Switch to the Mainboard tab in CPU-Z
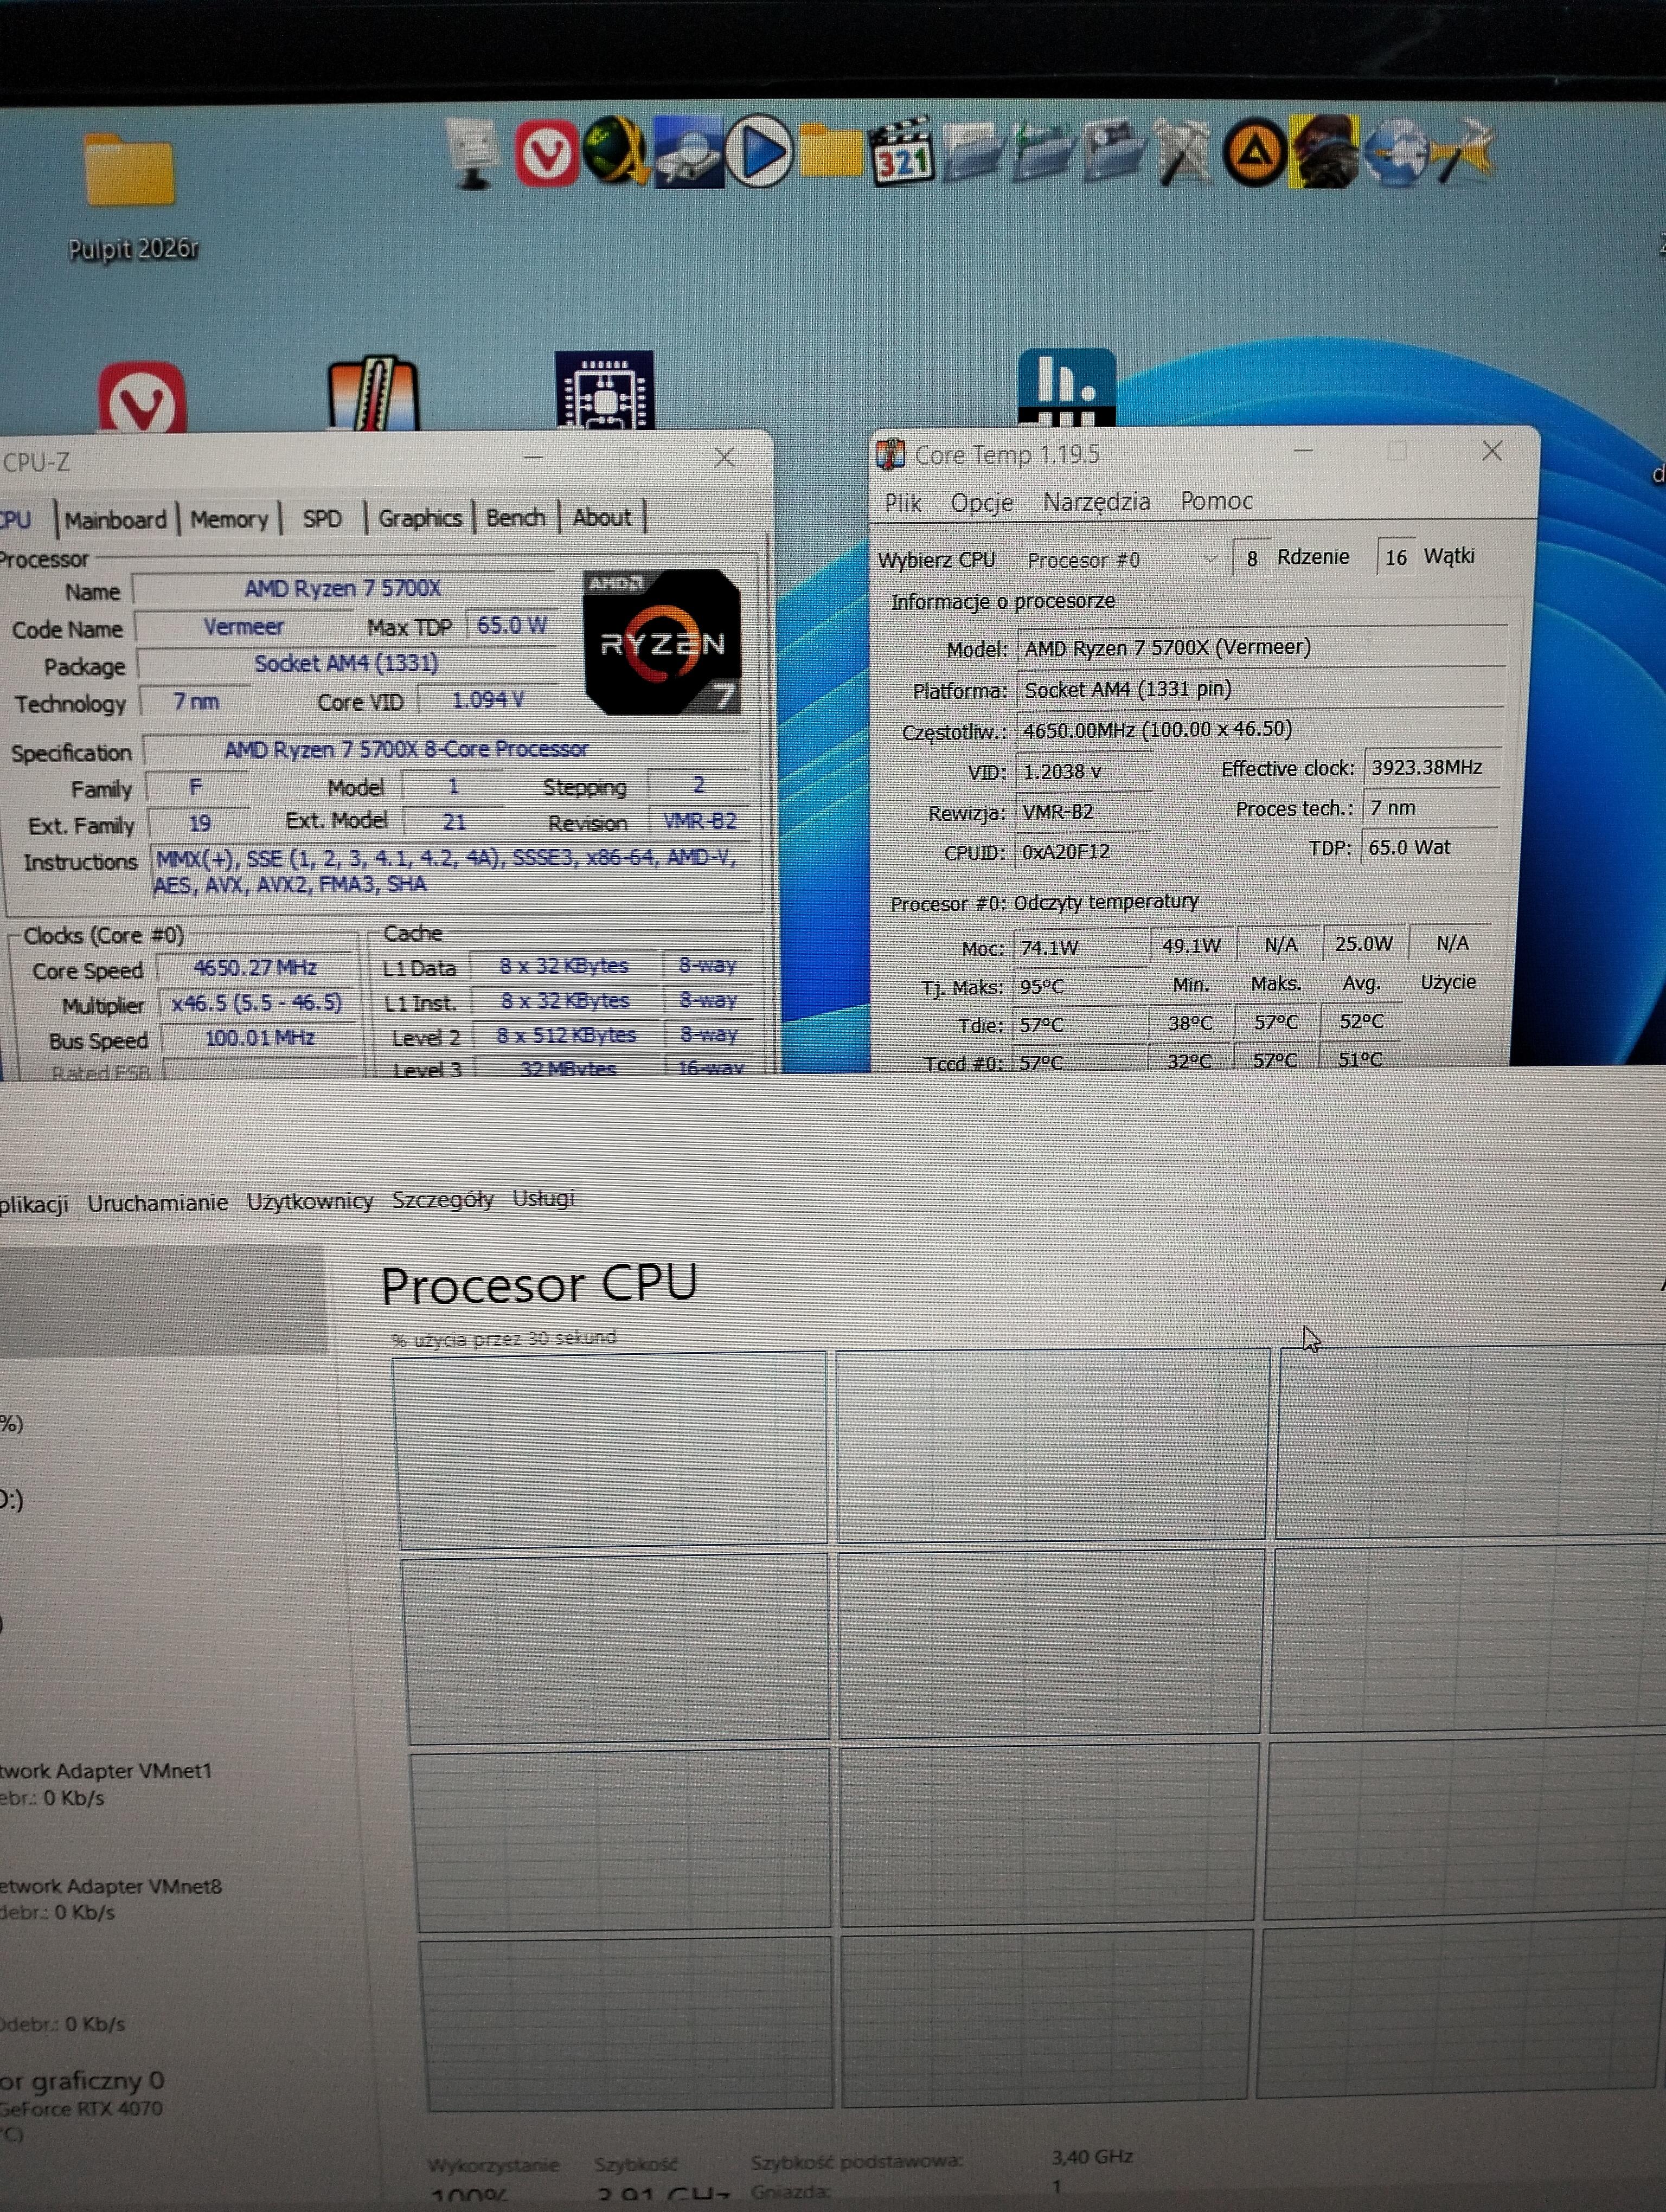The width and height of the screenshot is (1666, 2212). pyautogui.click(x=115, y=519)
